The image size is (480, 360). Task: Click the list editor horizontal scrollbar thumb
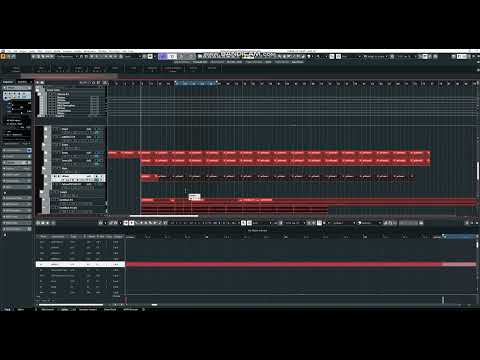click(x=71, y=305)
